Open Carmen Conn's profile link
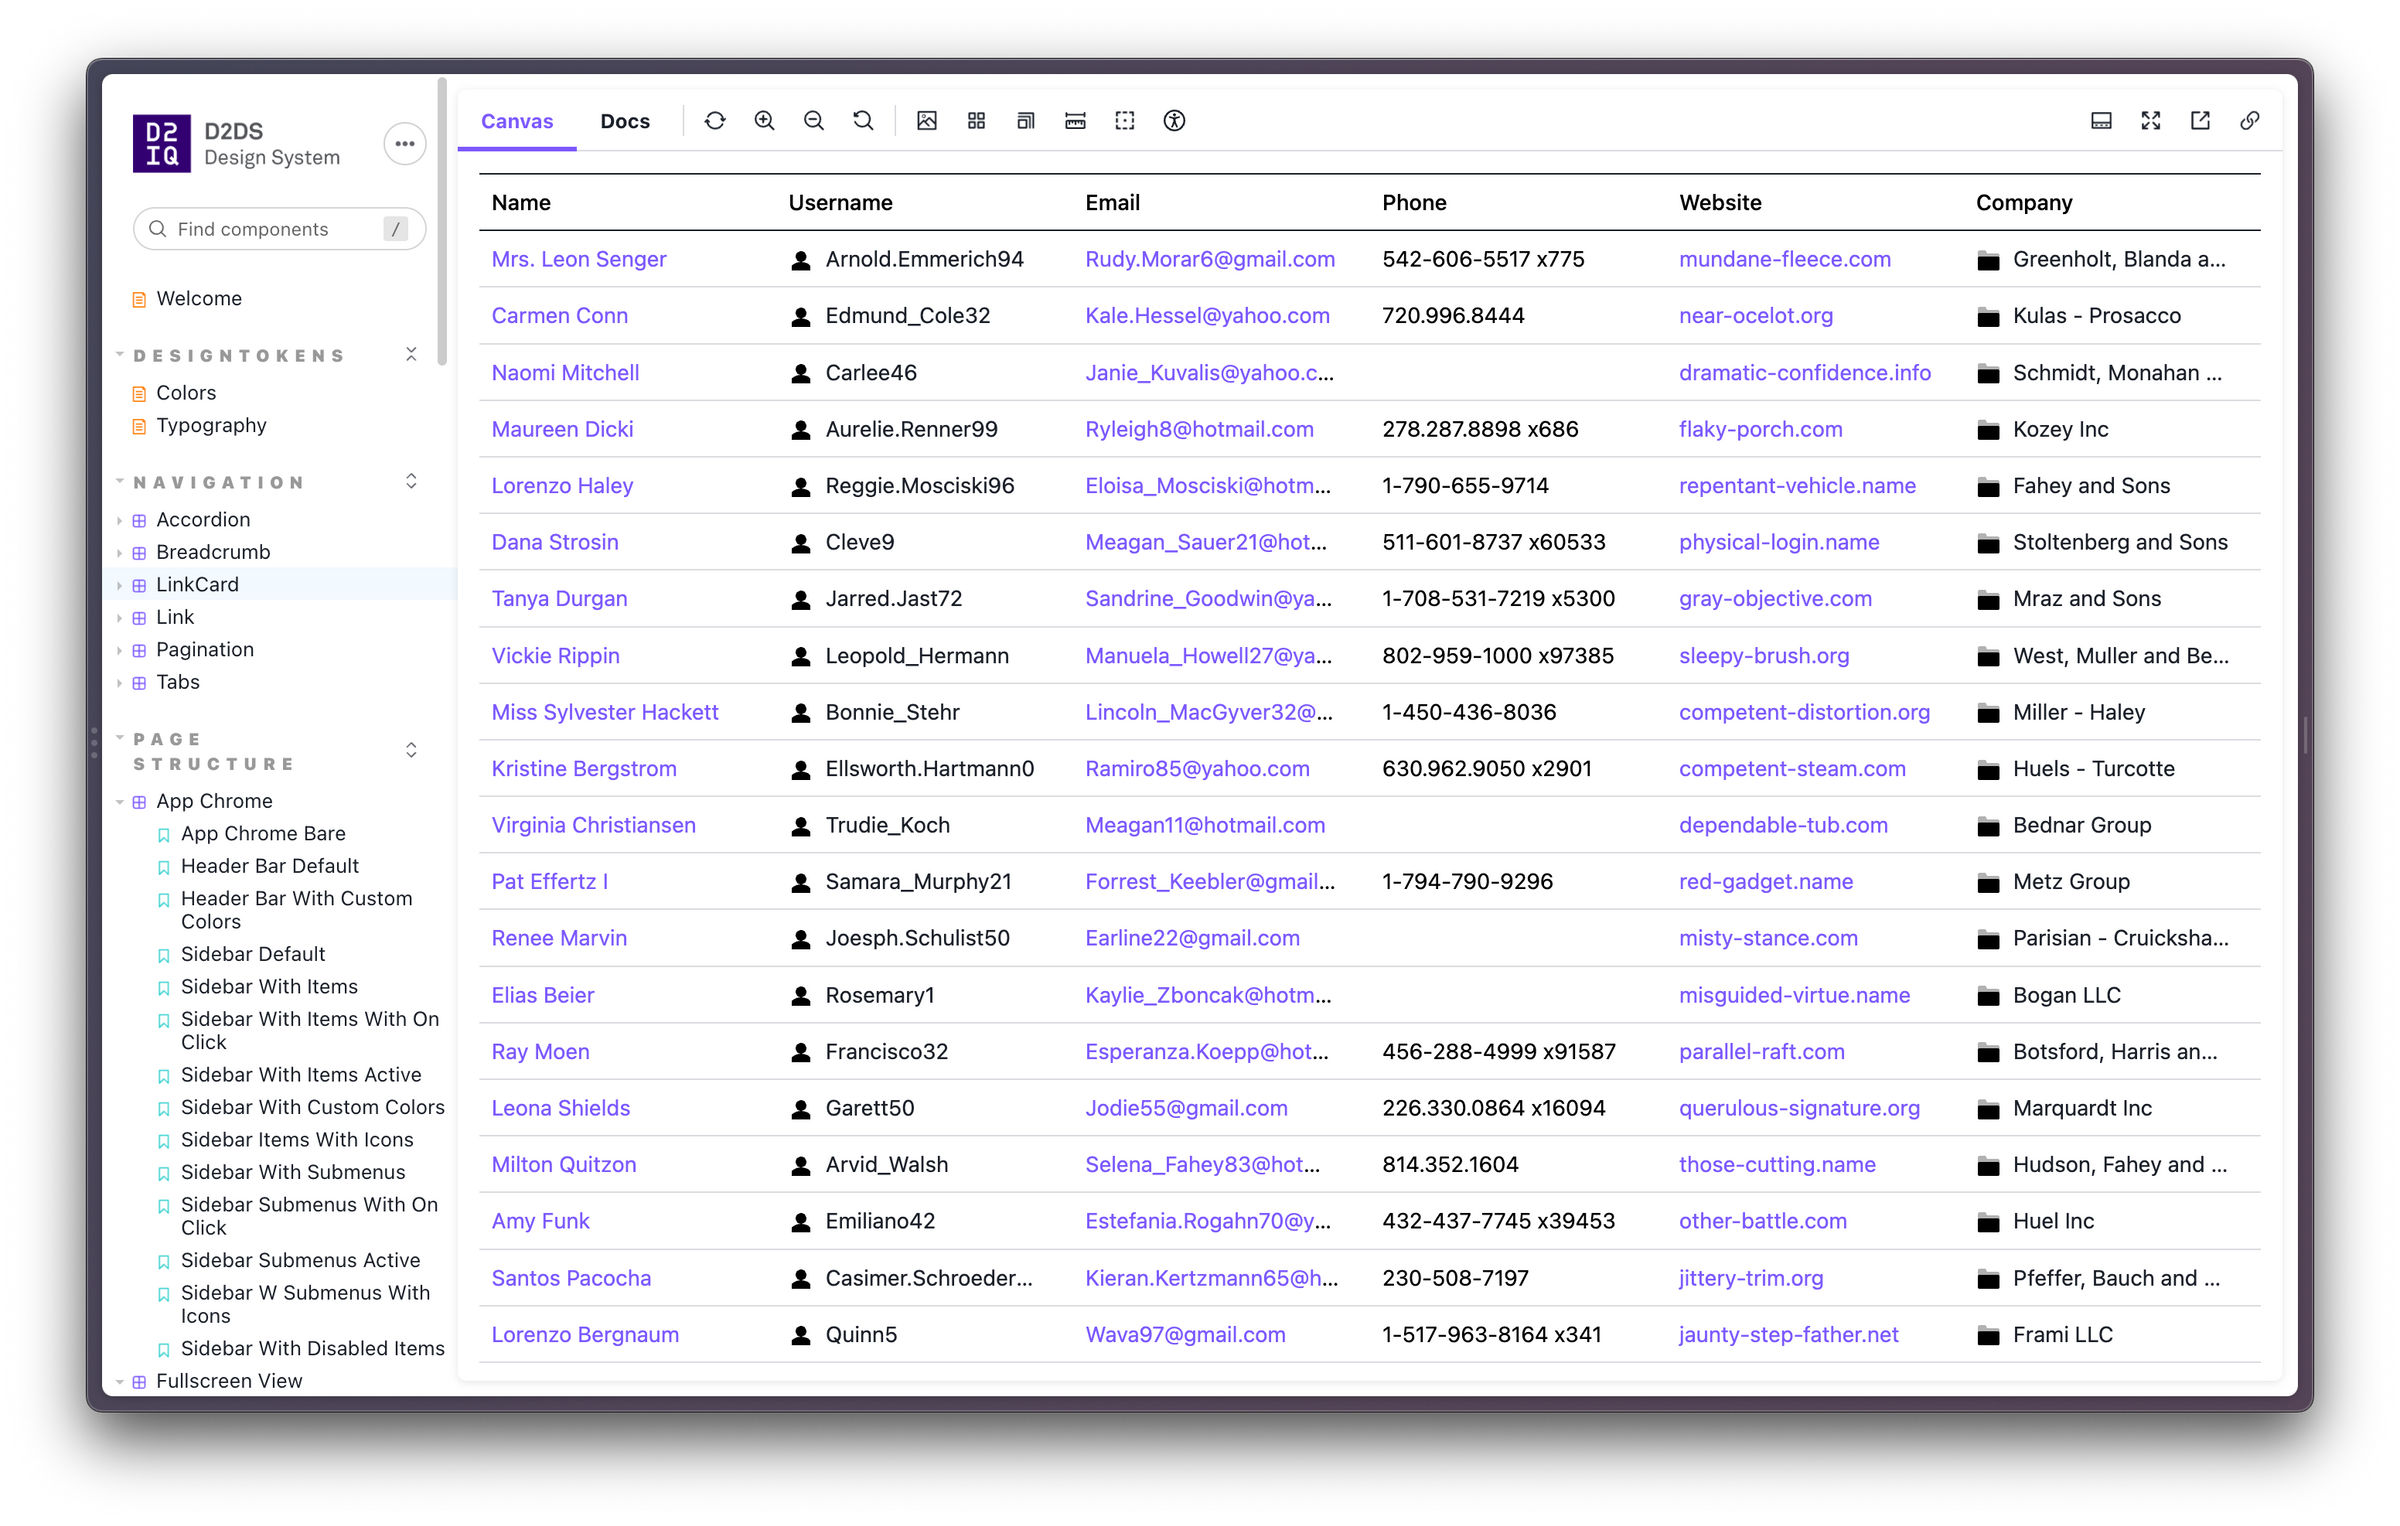 559,315
